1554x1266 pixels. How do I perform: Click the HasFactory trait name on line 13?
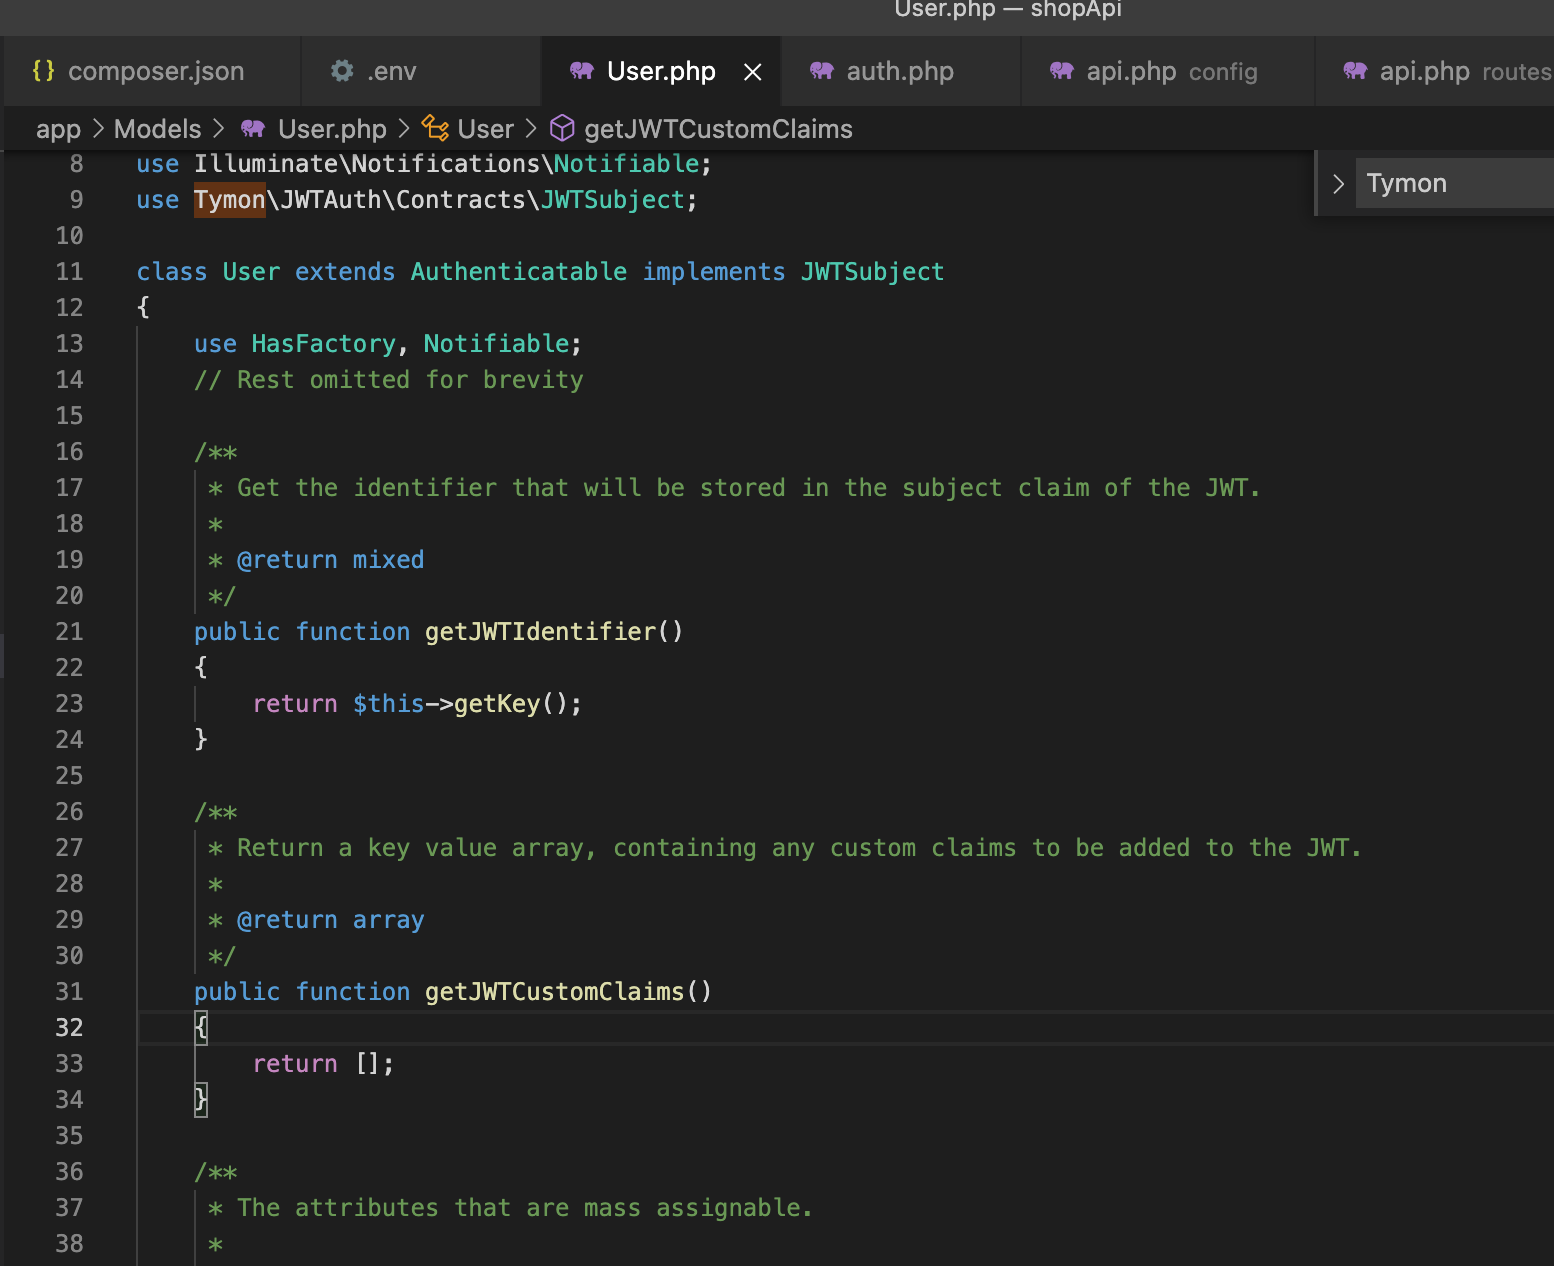pos(324,343)
